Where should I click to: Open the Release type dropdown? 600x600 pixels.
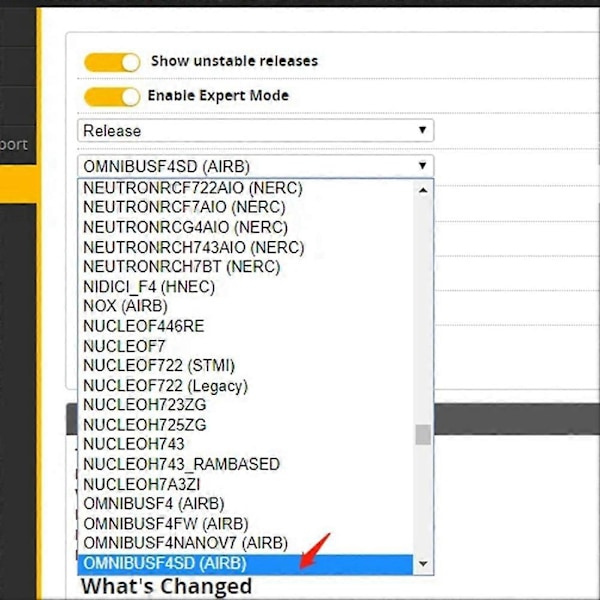pyautogui.click(x=255, y=130)
